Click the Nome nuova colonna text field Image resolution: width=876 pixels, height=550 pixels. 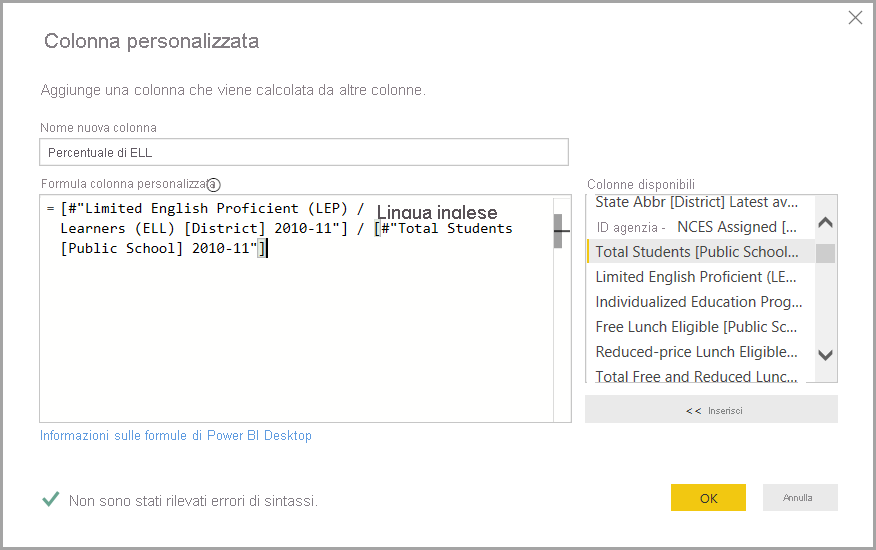click(304, 152)
